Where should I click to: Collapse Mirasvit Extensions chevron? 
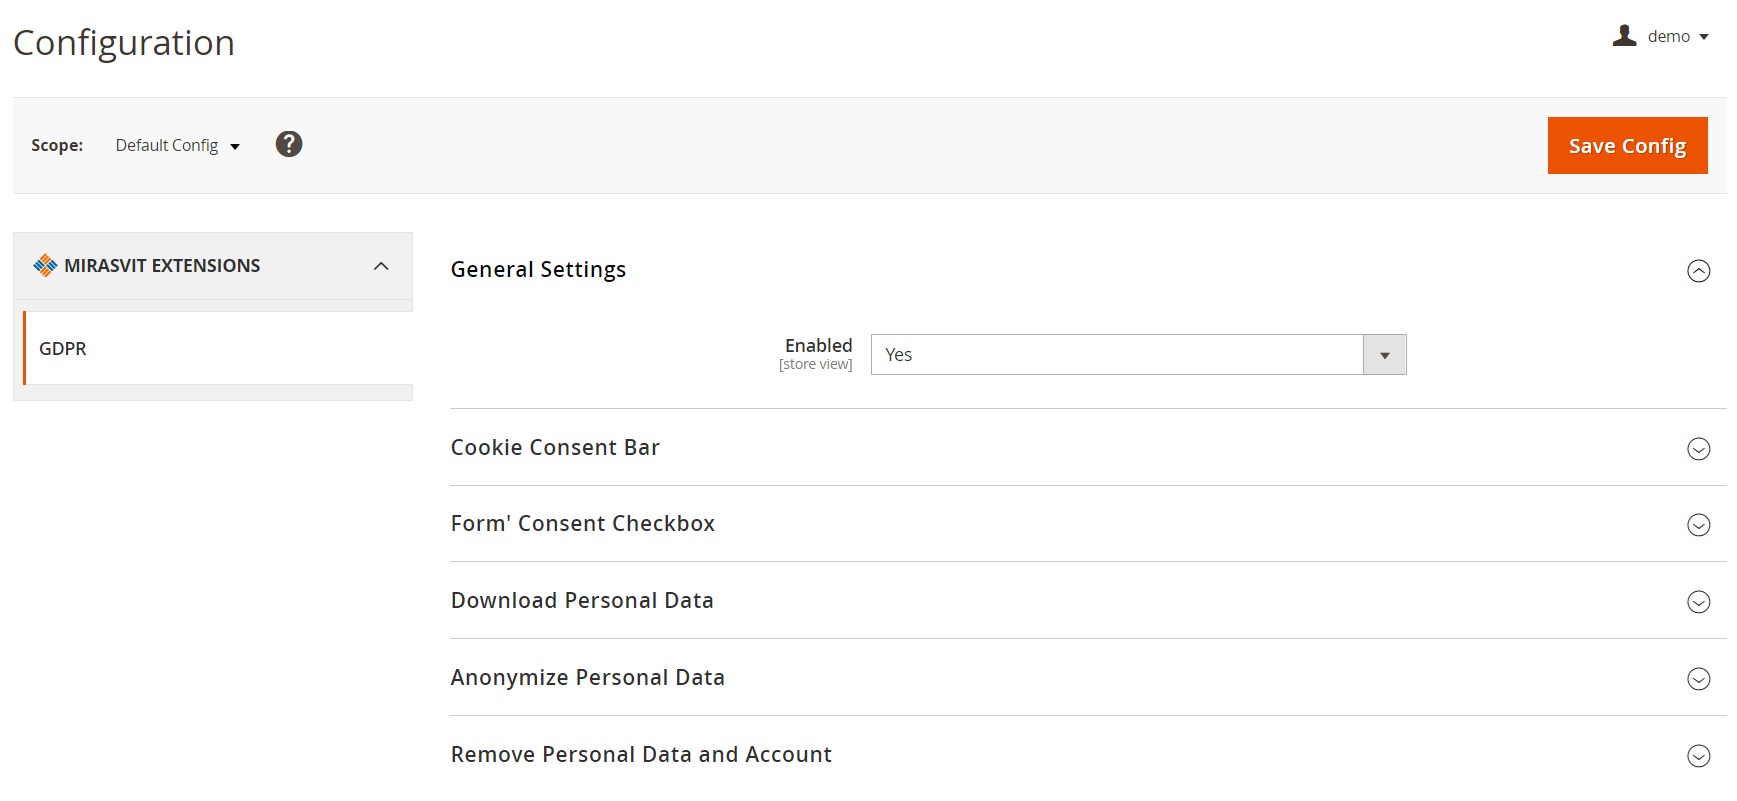(x=381, y=266)
